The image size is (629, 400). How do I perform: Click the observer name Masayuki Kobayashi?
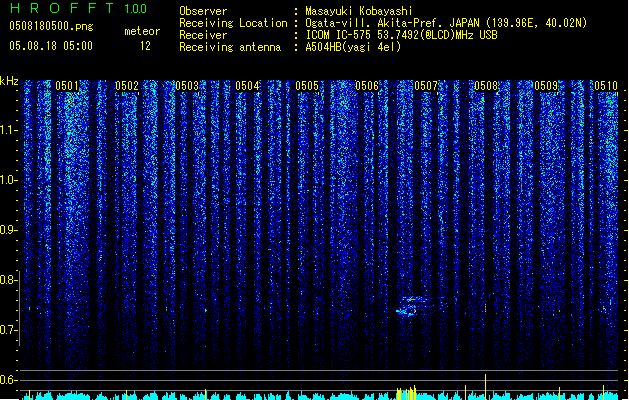click(359, 11)
